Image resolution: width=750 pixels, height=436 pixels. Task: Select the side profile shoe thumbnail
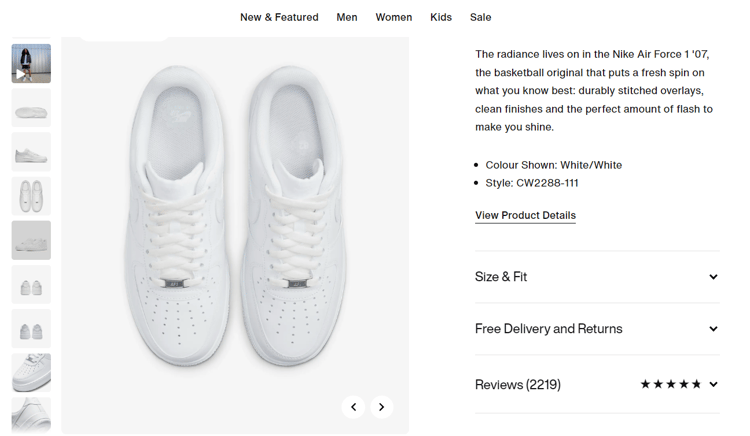pos(31,152)
